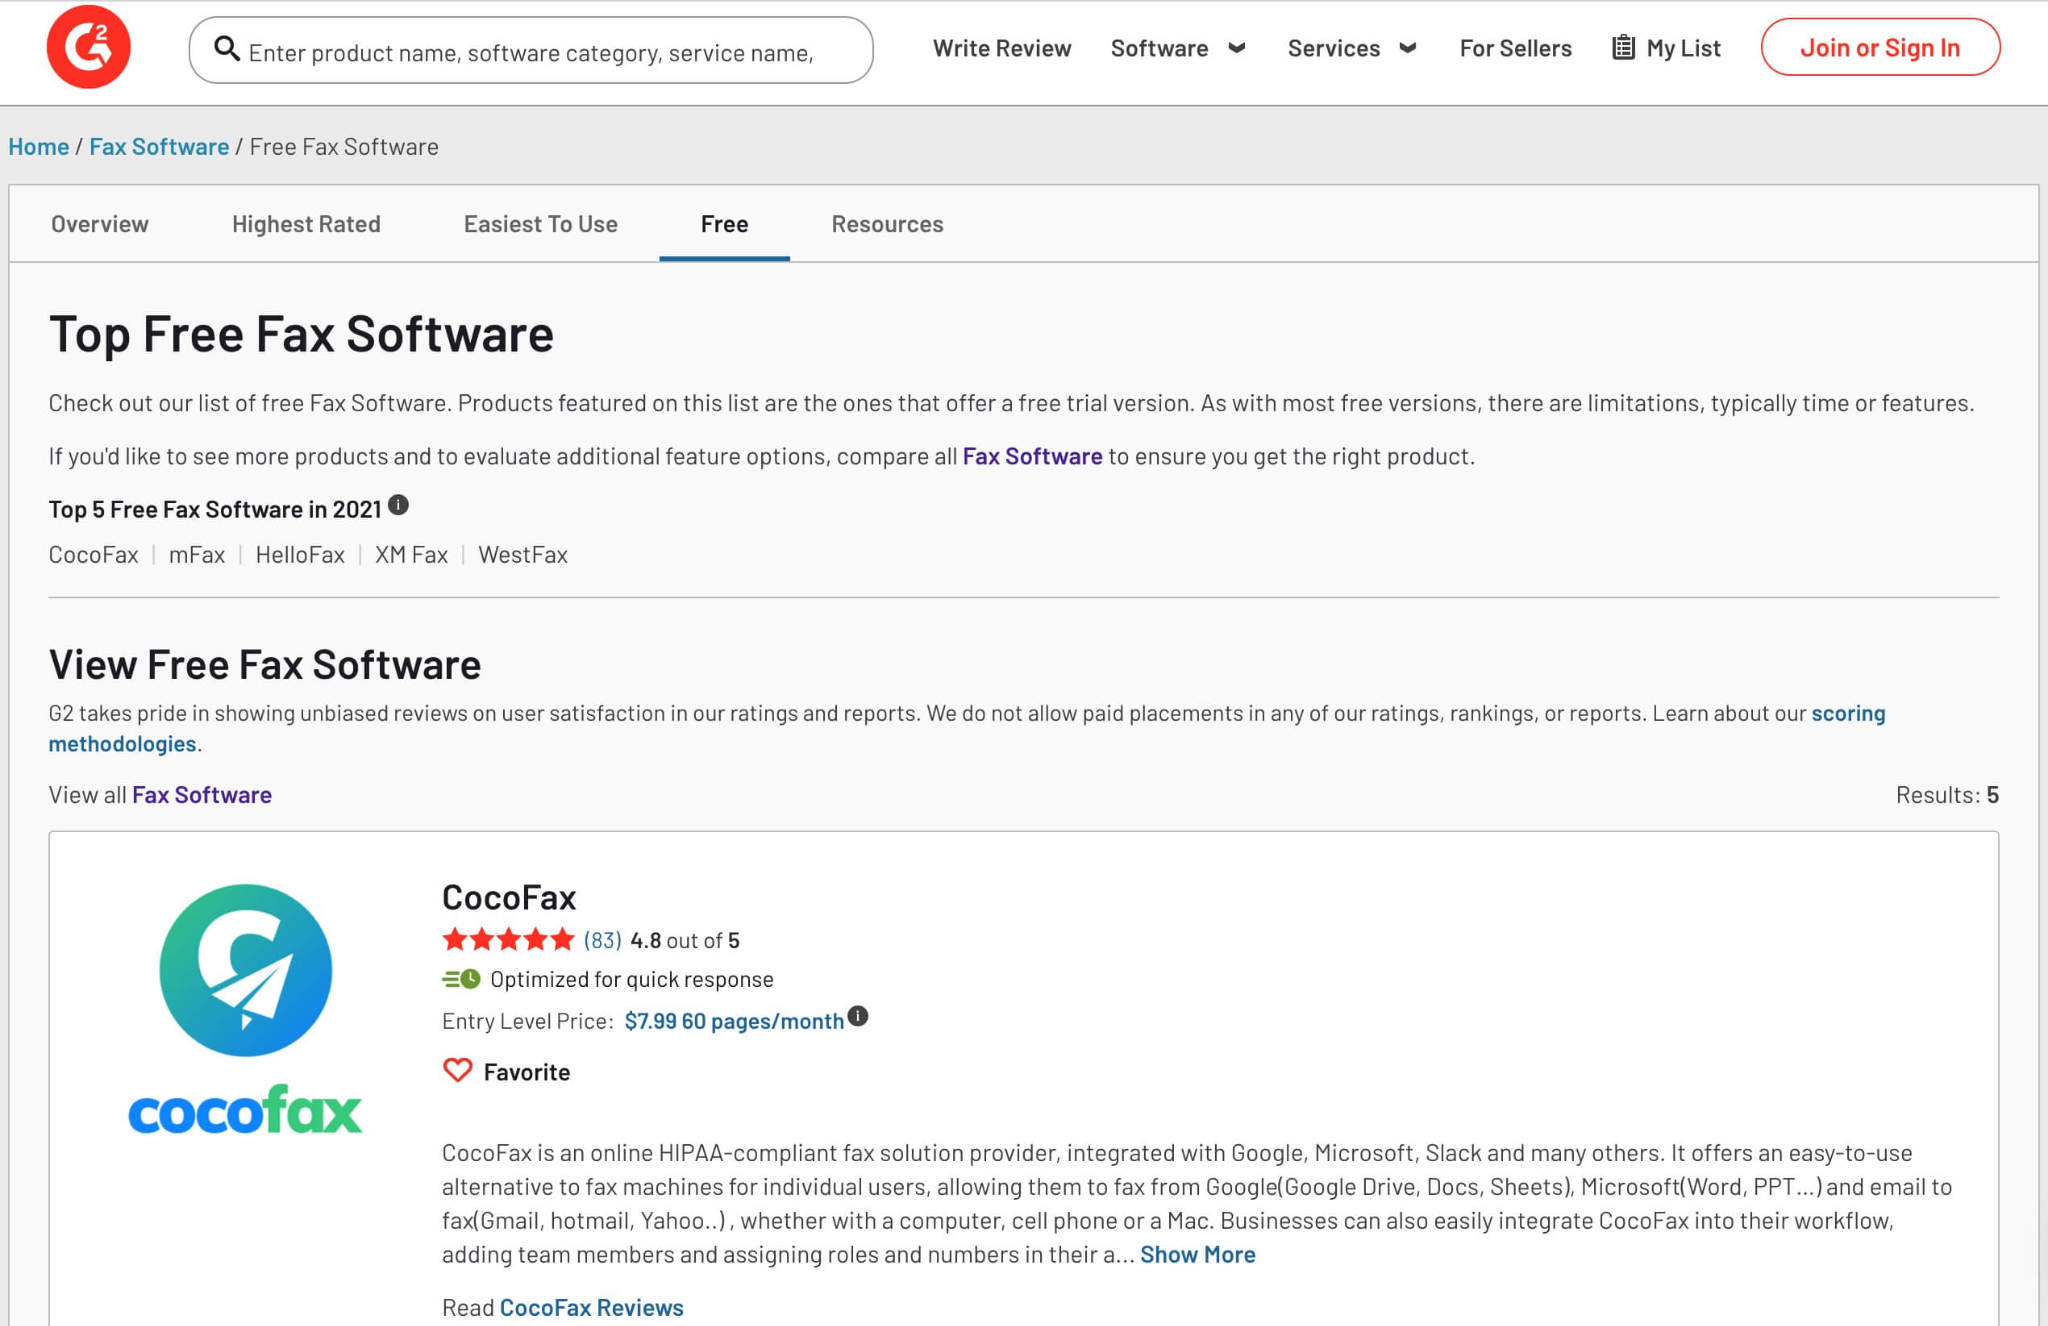Click Join or Sign In button
The image size is (2048, 1326).
pos(1879,47)
